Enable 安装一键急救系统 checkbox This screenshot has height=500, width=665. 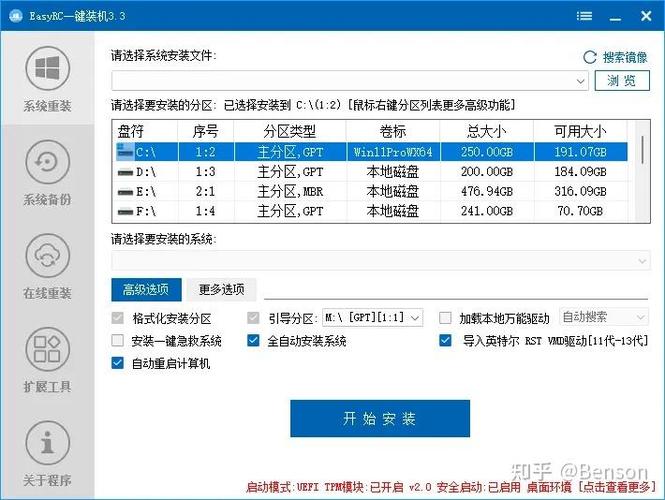click(117, 340)
